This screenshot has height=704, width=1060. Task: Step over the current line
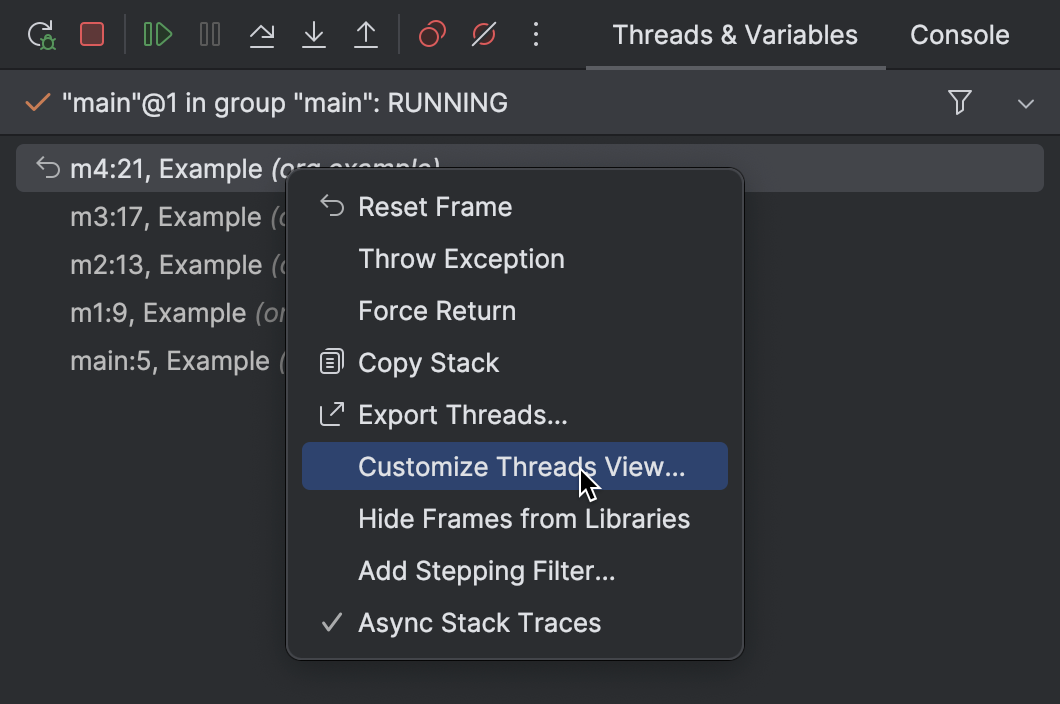point(262,34)
